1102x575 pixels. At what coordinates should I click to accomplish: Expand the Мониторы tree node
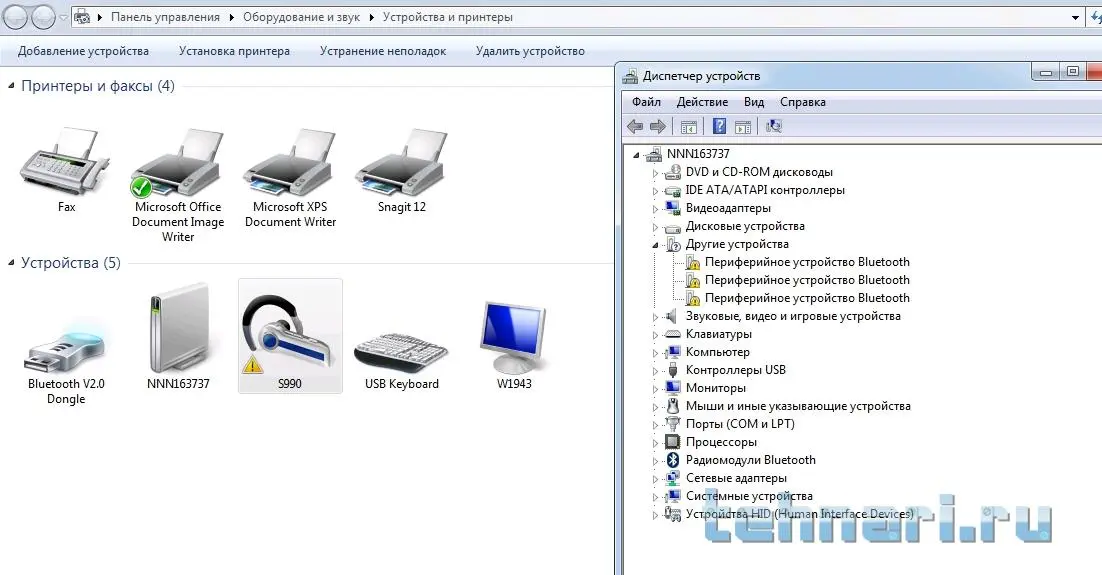tap(655, 389)
